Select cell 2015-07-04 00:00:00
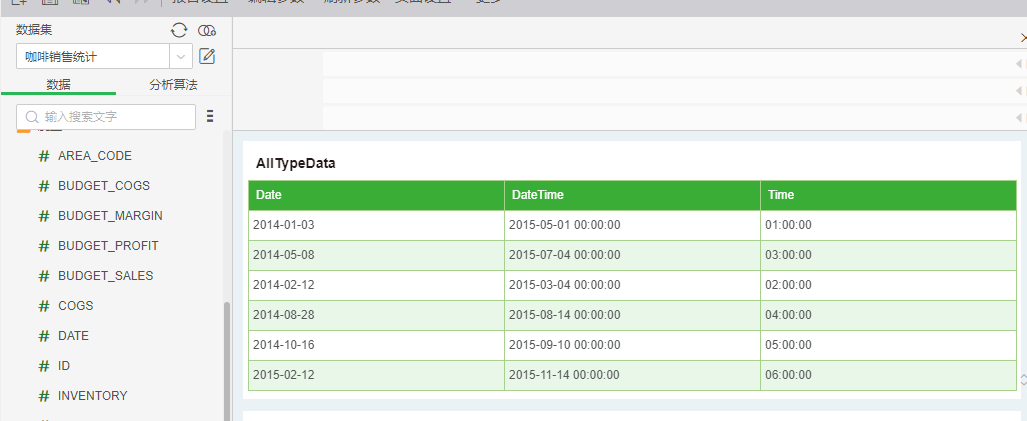This screenshot has width=1027, height=421. click(x=632, y=255)
